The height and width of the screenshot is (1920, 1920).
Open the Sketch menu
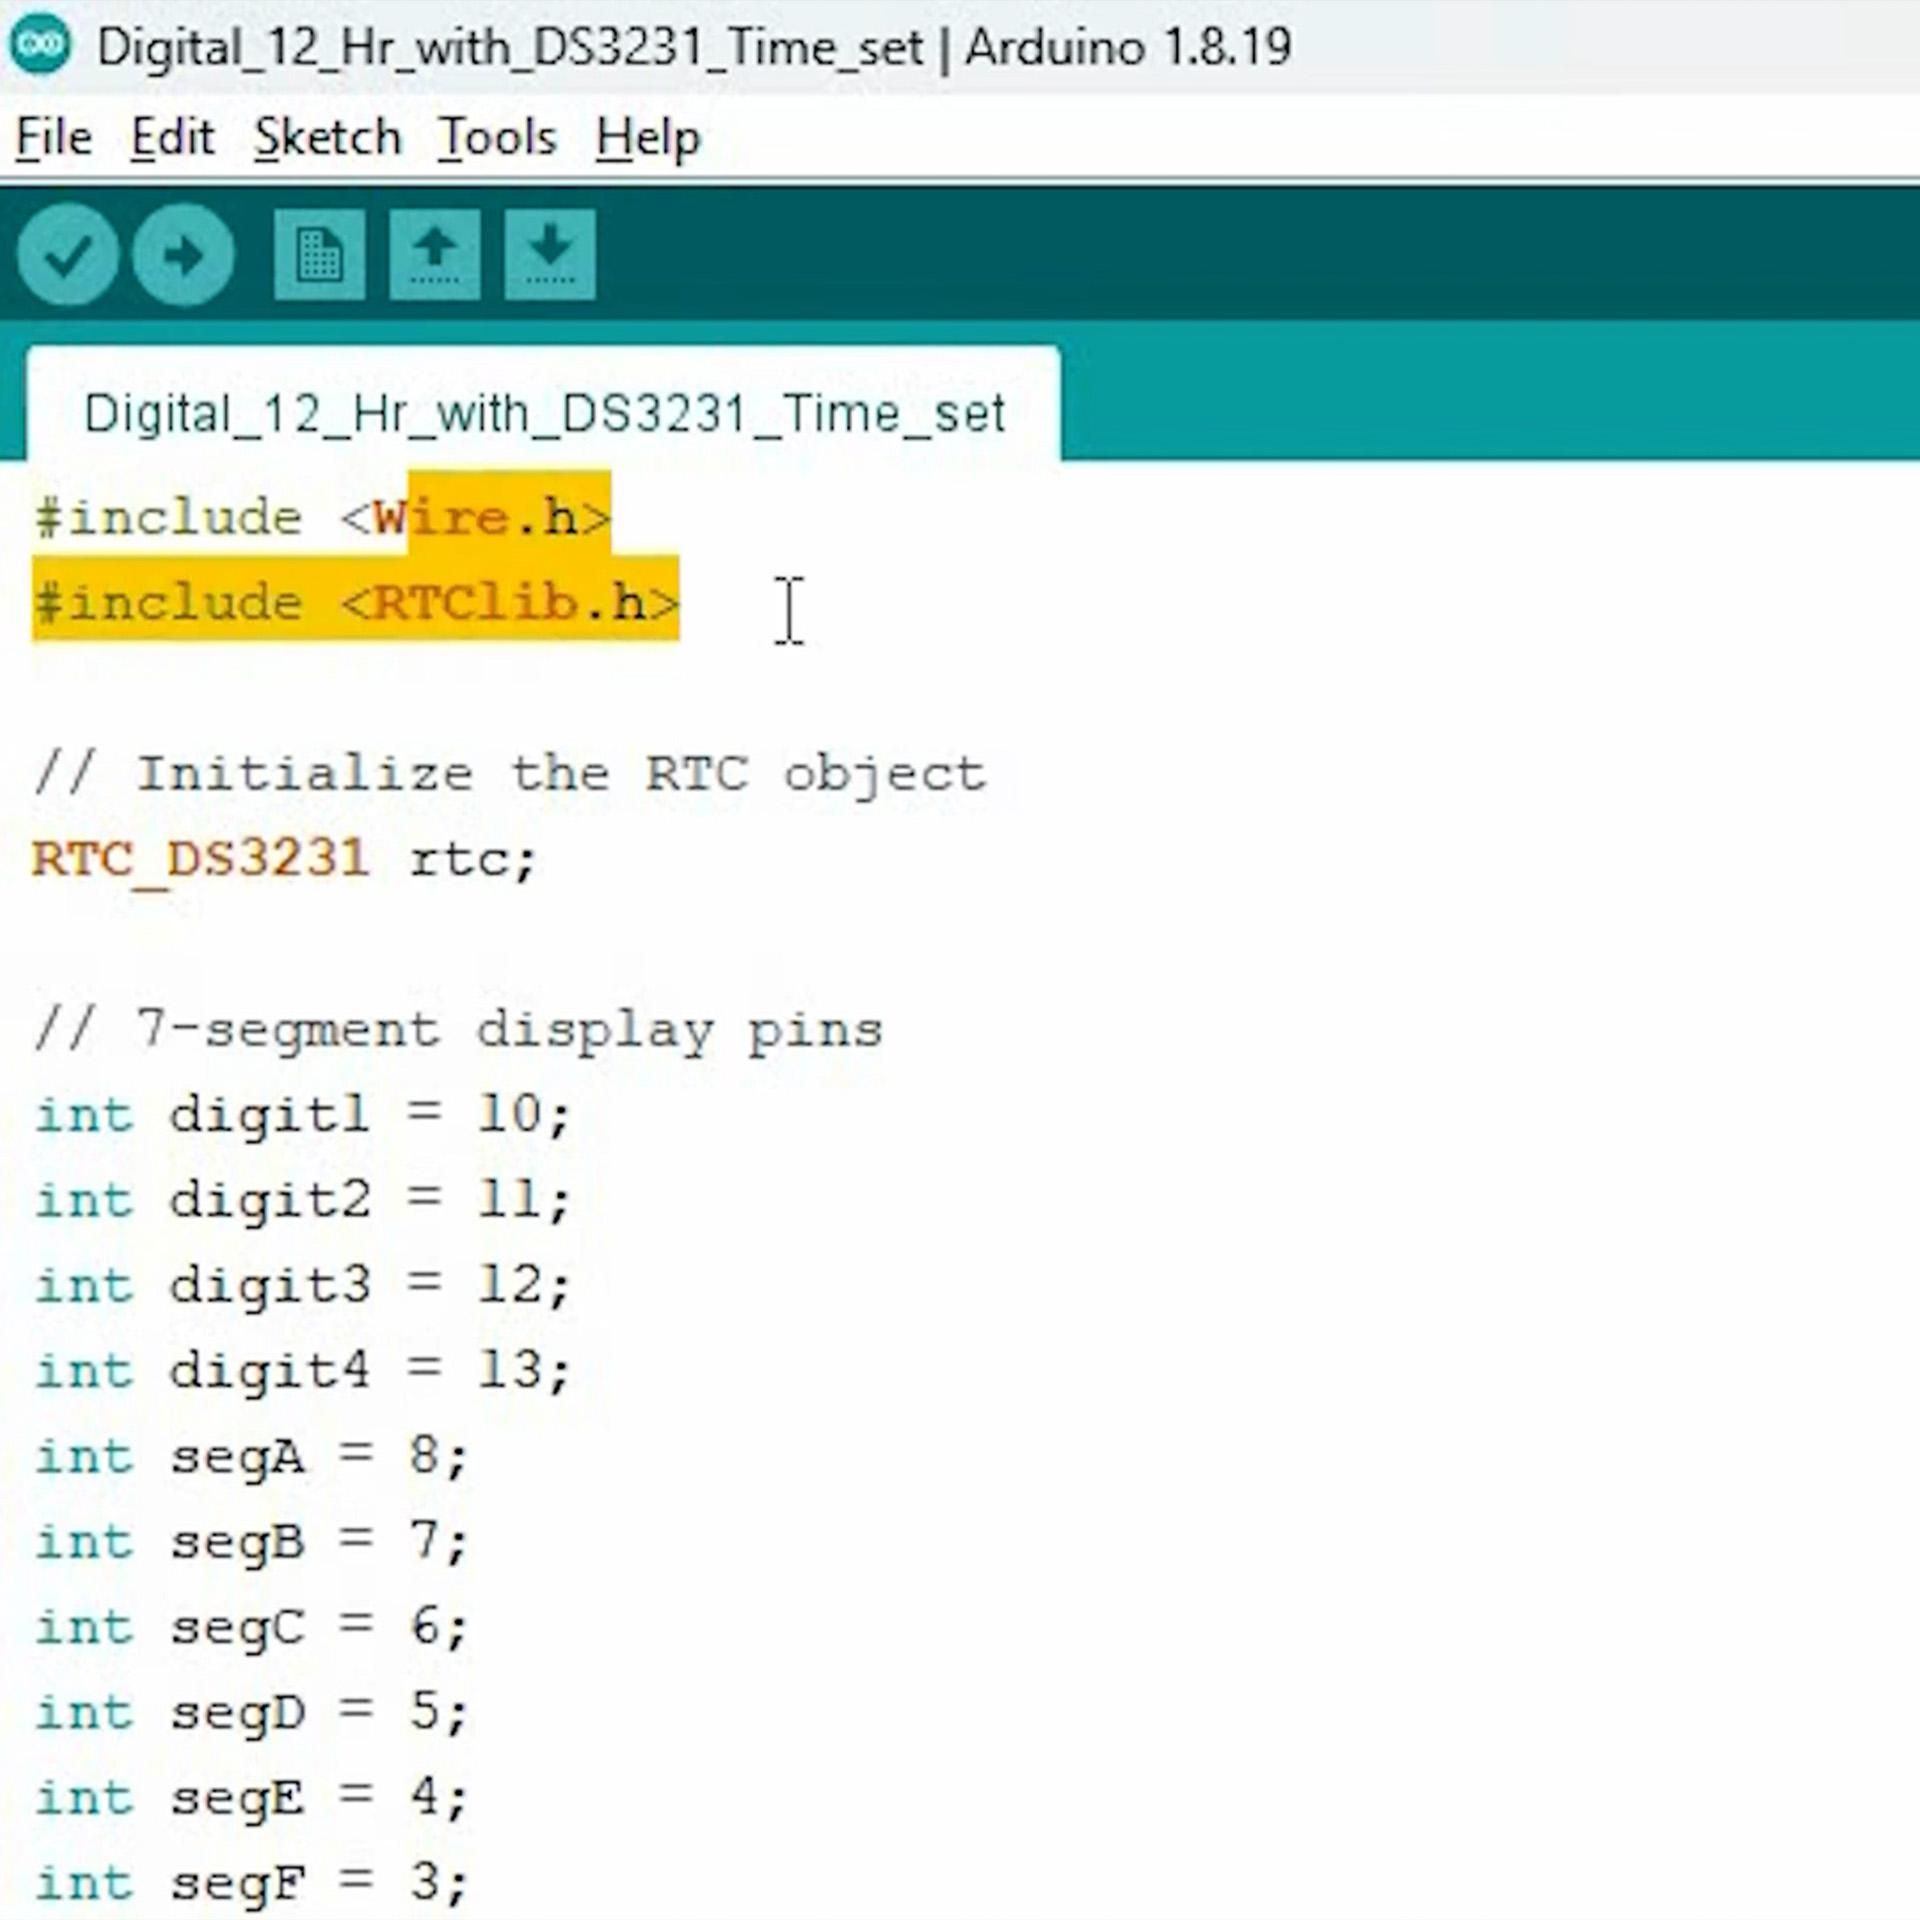point(327,138)
